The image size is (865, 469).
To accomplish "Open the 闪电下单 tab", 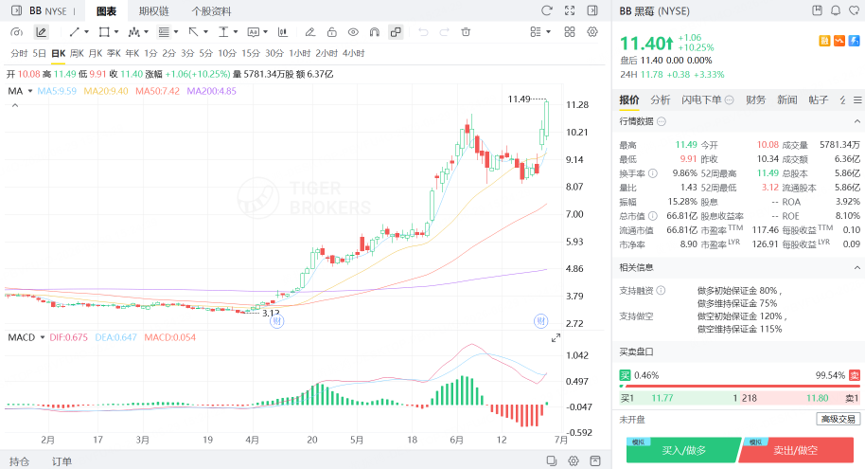I will 701,100.
